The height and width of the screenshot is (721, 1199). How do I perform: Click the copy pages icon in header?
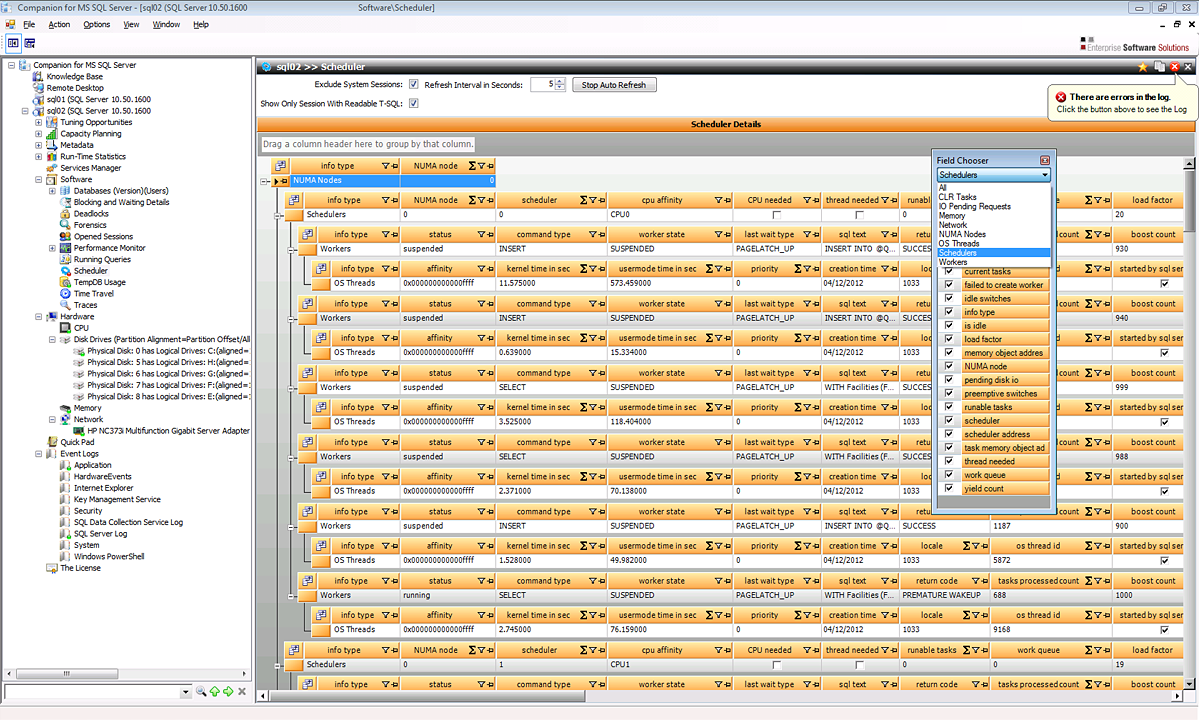pyautogui.click(x=1159, y=67)
